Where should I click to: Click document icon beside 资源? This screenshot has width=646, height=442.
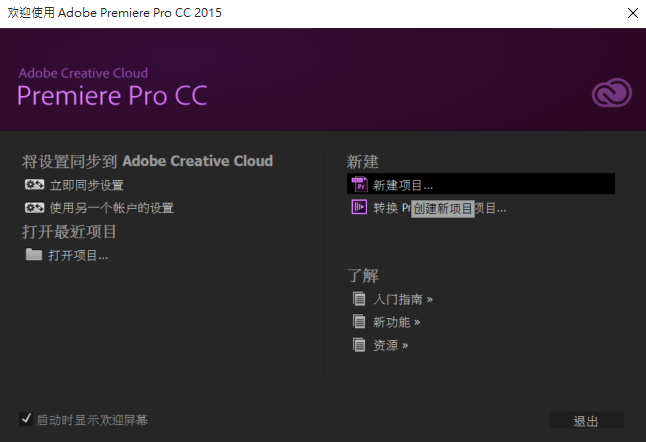[x=359, y=344]
